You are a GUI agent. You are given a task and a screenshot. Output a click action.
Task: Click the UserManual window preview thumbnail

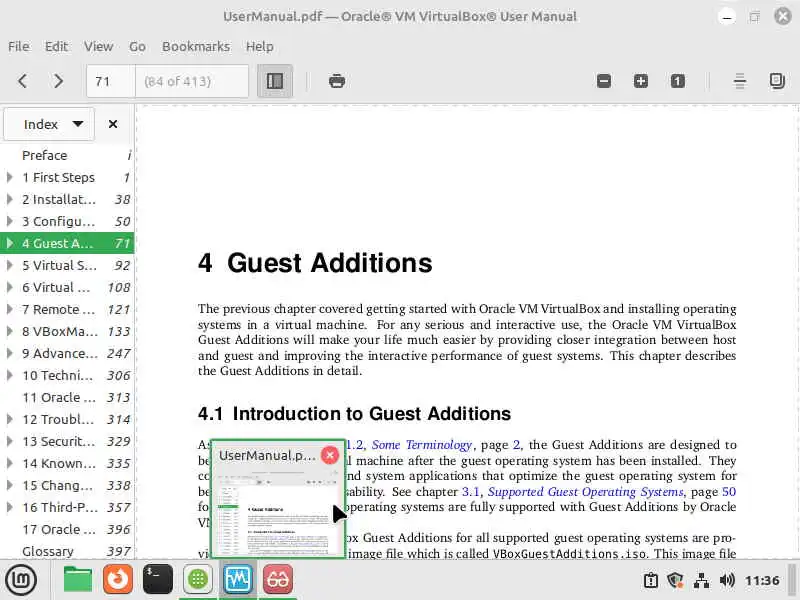pos(278,513)
